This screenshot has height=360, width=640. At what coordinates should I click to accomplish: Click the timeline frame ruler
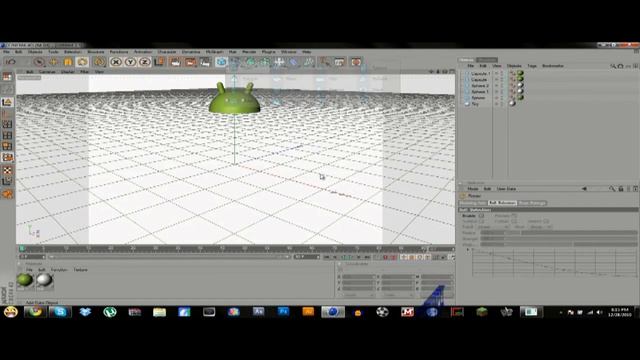click(x=222, y=248)
